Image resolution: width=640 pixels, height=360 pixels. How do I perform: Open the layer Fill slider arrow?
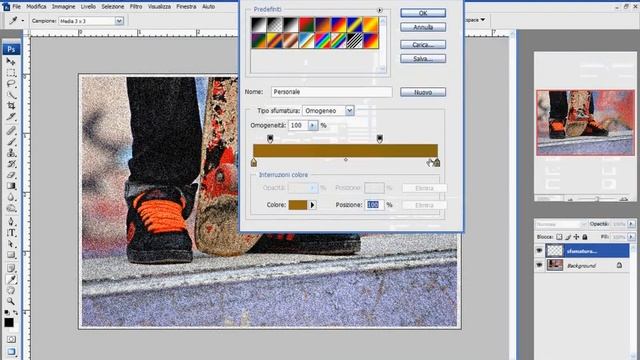[631, 237]
